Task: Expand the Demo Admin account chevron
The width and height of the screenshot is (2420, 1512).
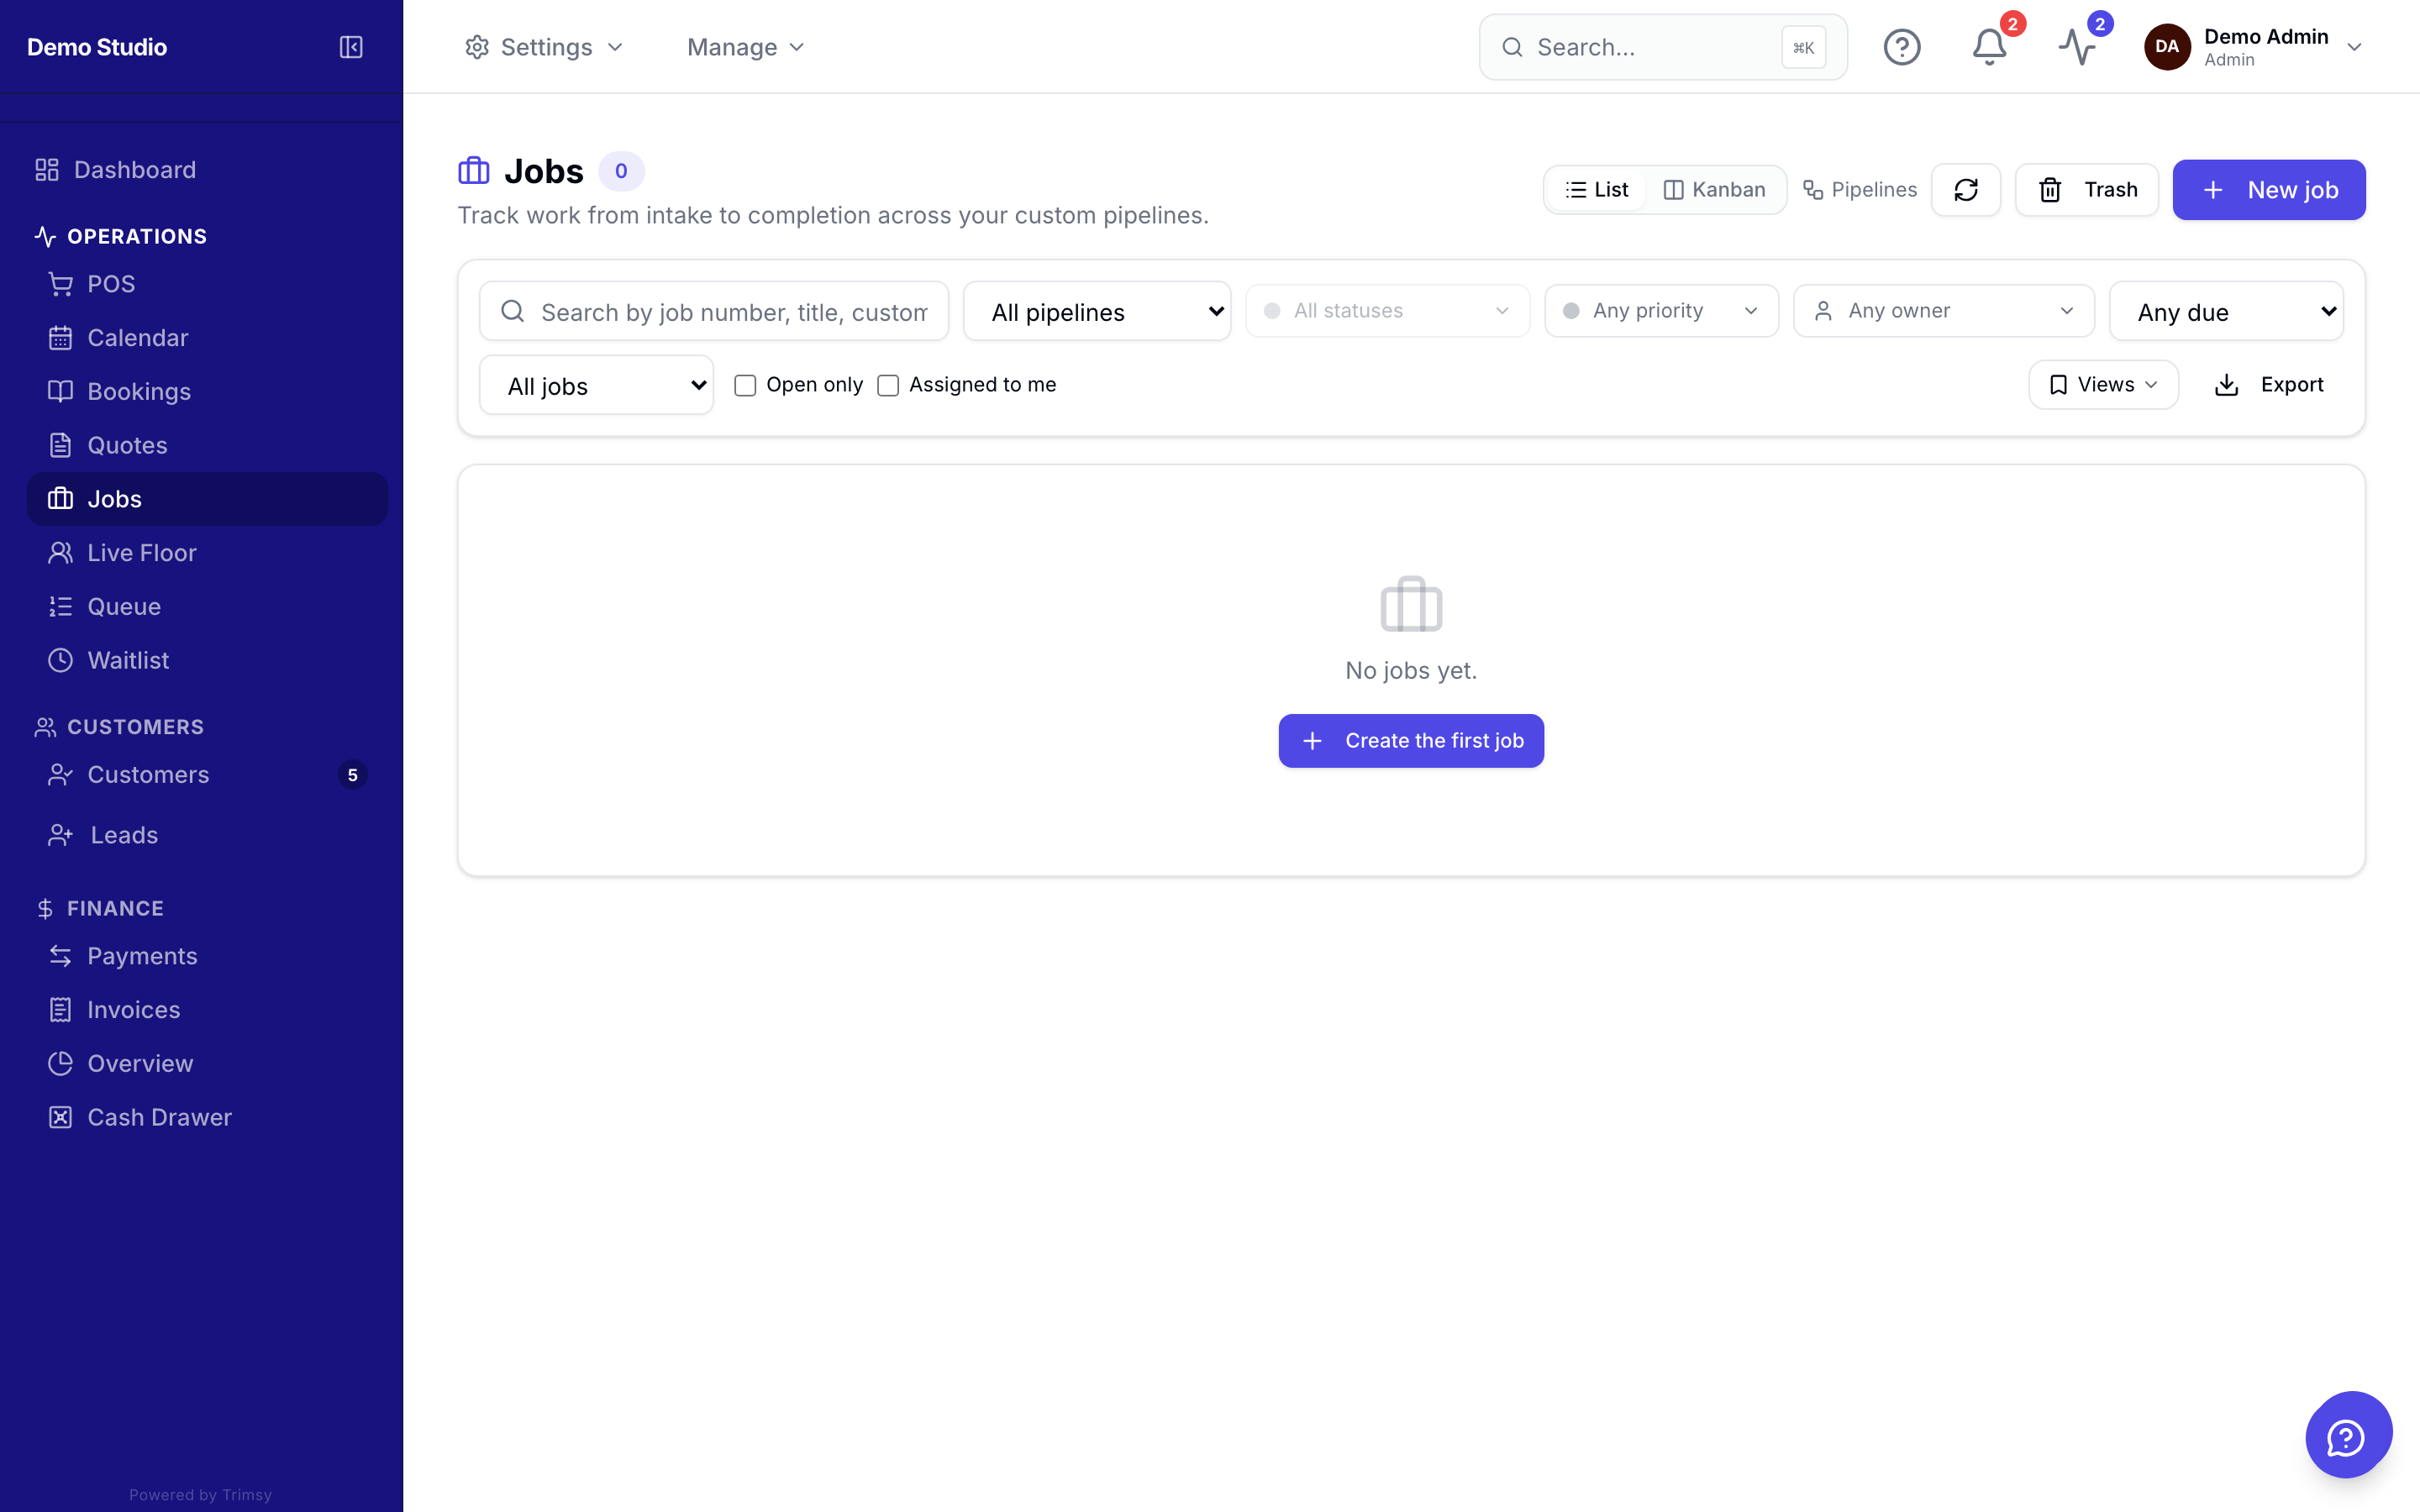Action: [2354, 48]
